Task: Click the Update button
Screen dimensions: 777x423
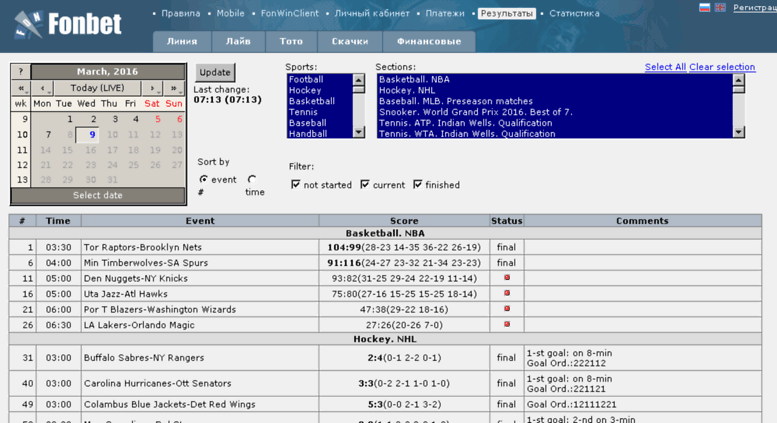Action: tap(215, 72)
